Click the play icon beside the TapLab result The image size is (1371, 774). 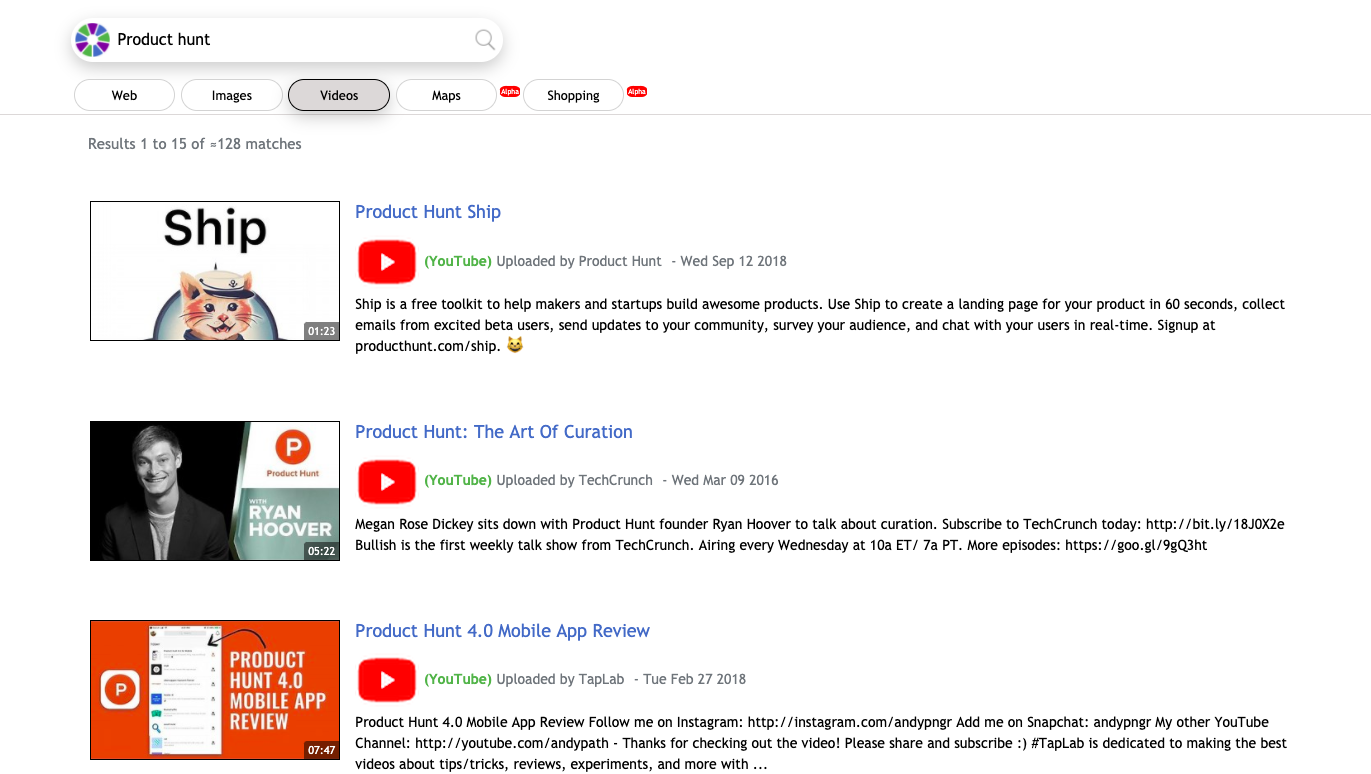point(386,679)
